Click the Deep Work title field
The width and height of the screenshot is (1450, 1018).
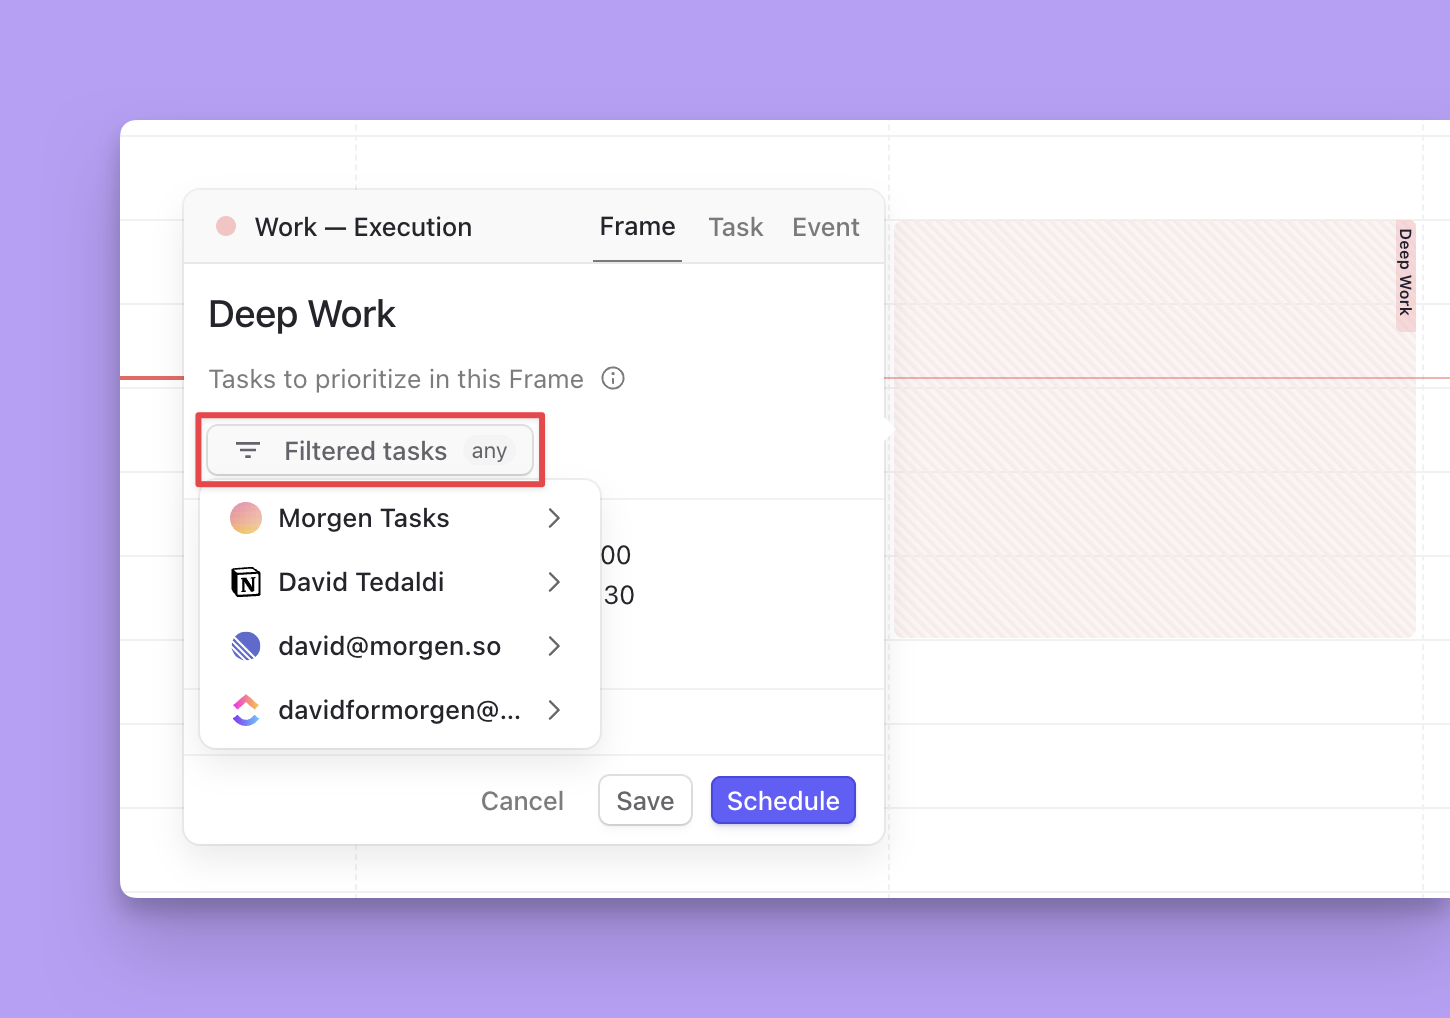click(302, 314)
